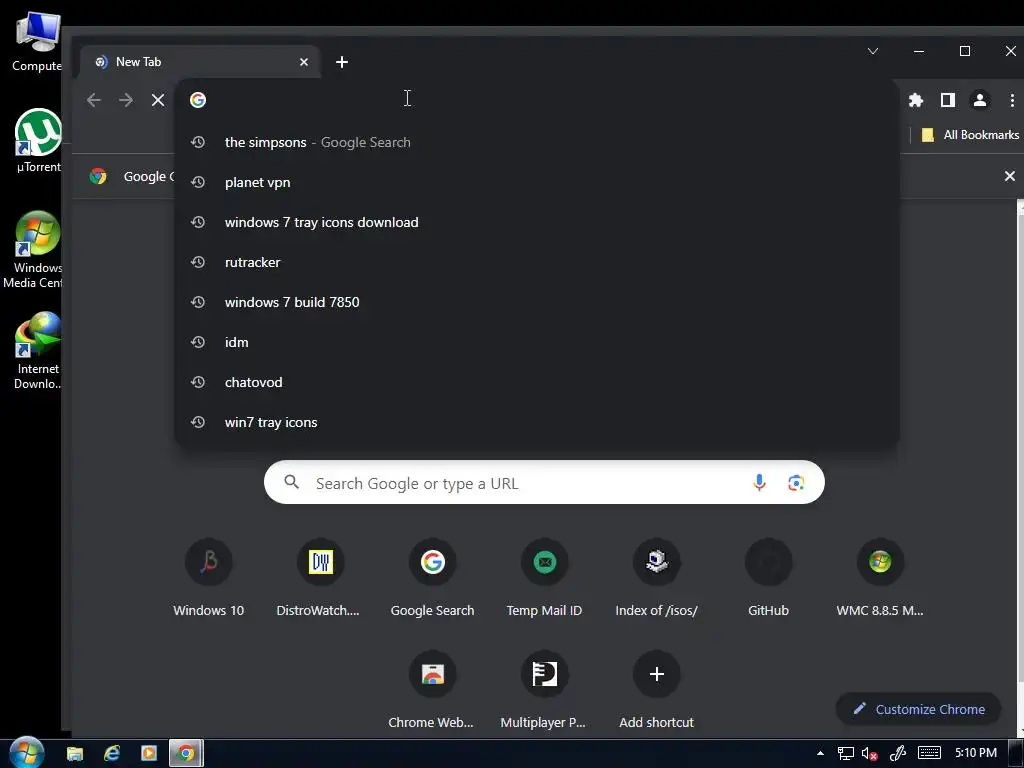Screen dimensions: 1024x768
Task: Open the All Bookmarks folder
Action: pos(970,135)
